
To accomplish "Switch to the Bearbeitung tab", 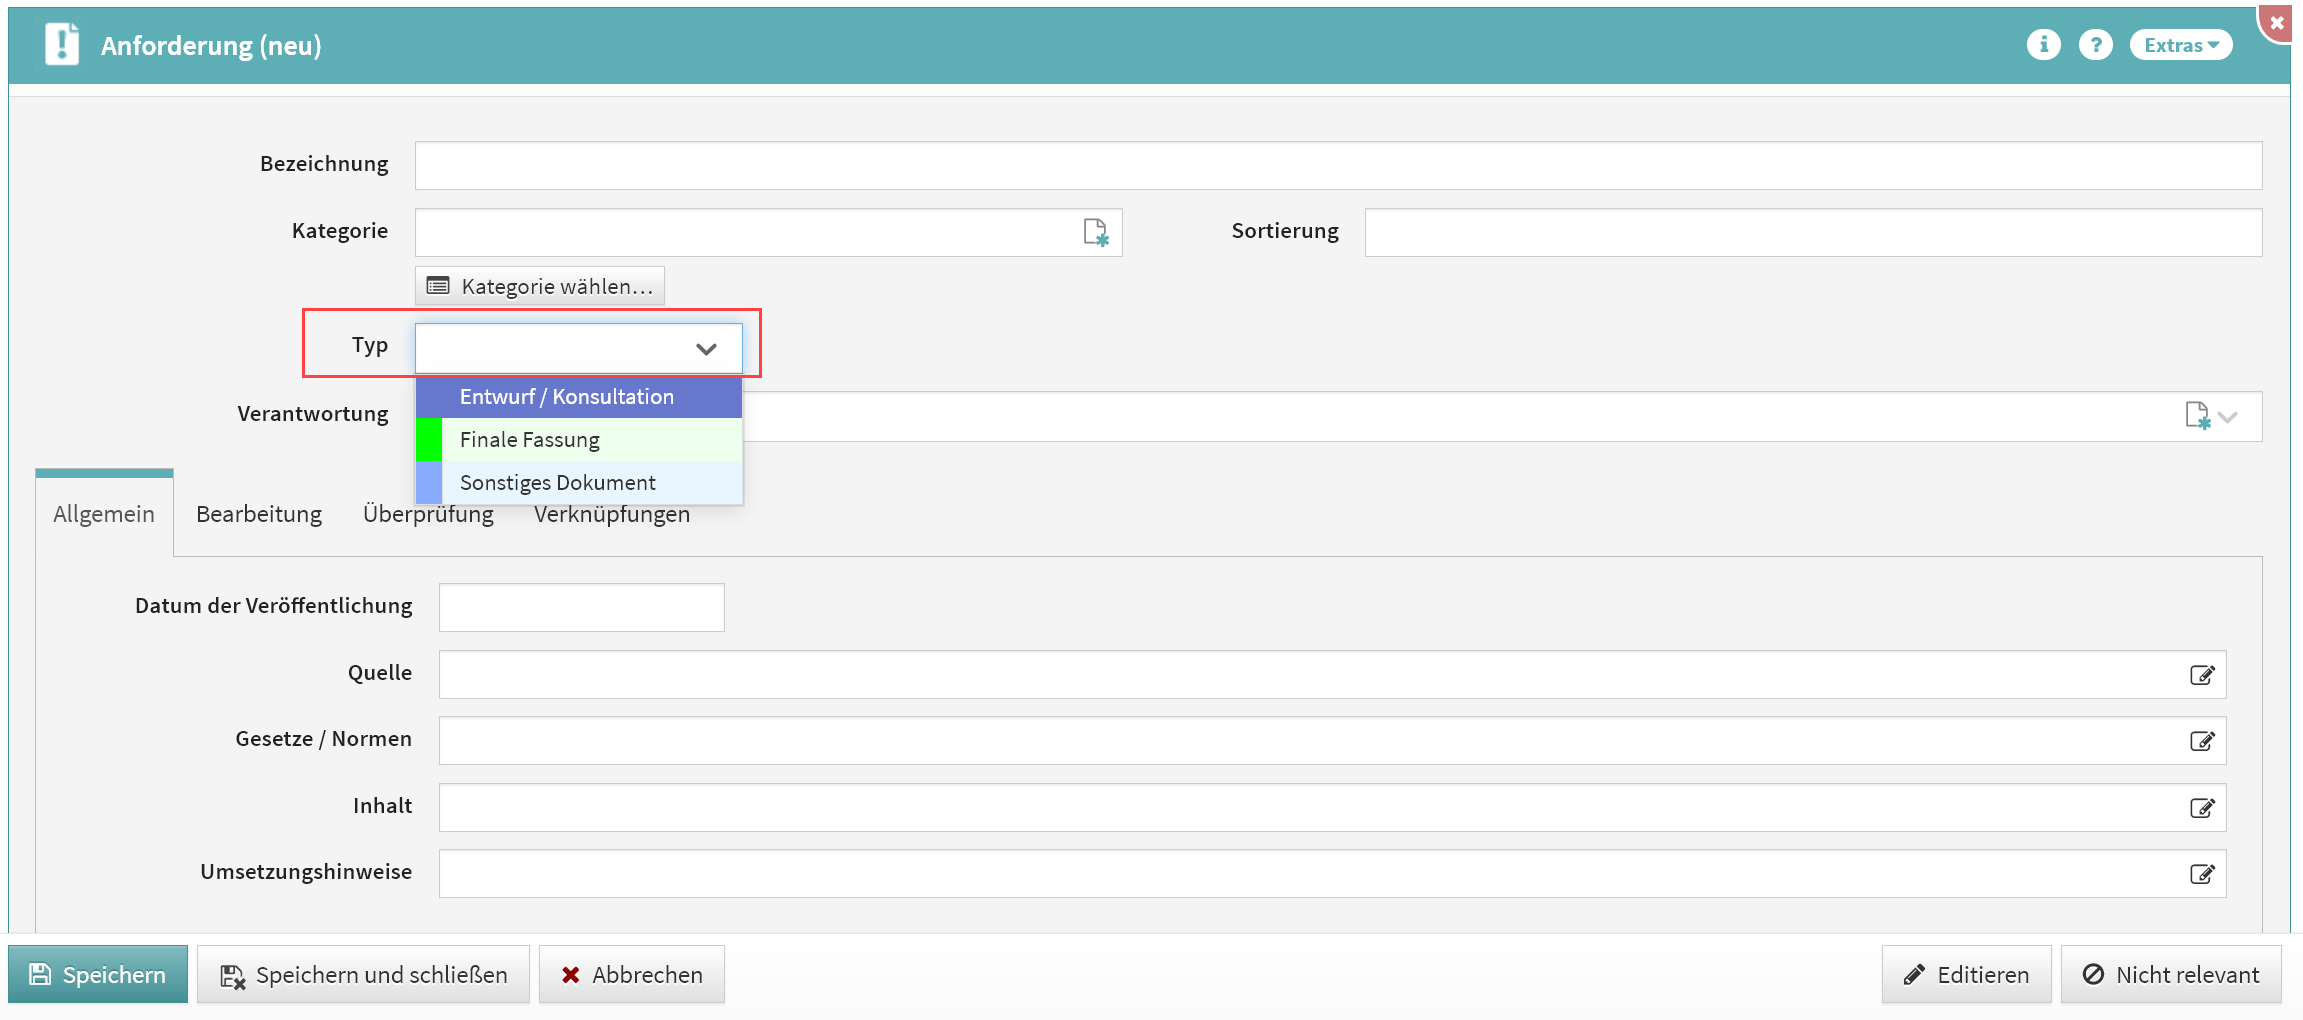I will [x=259, y=514].
